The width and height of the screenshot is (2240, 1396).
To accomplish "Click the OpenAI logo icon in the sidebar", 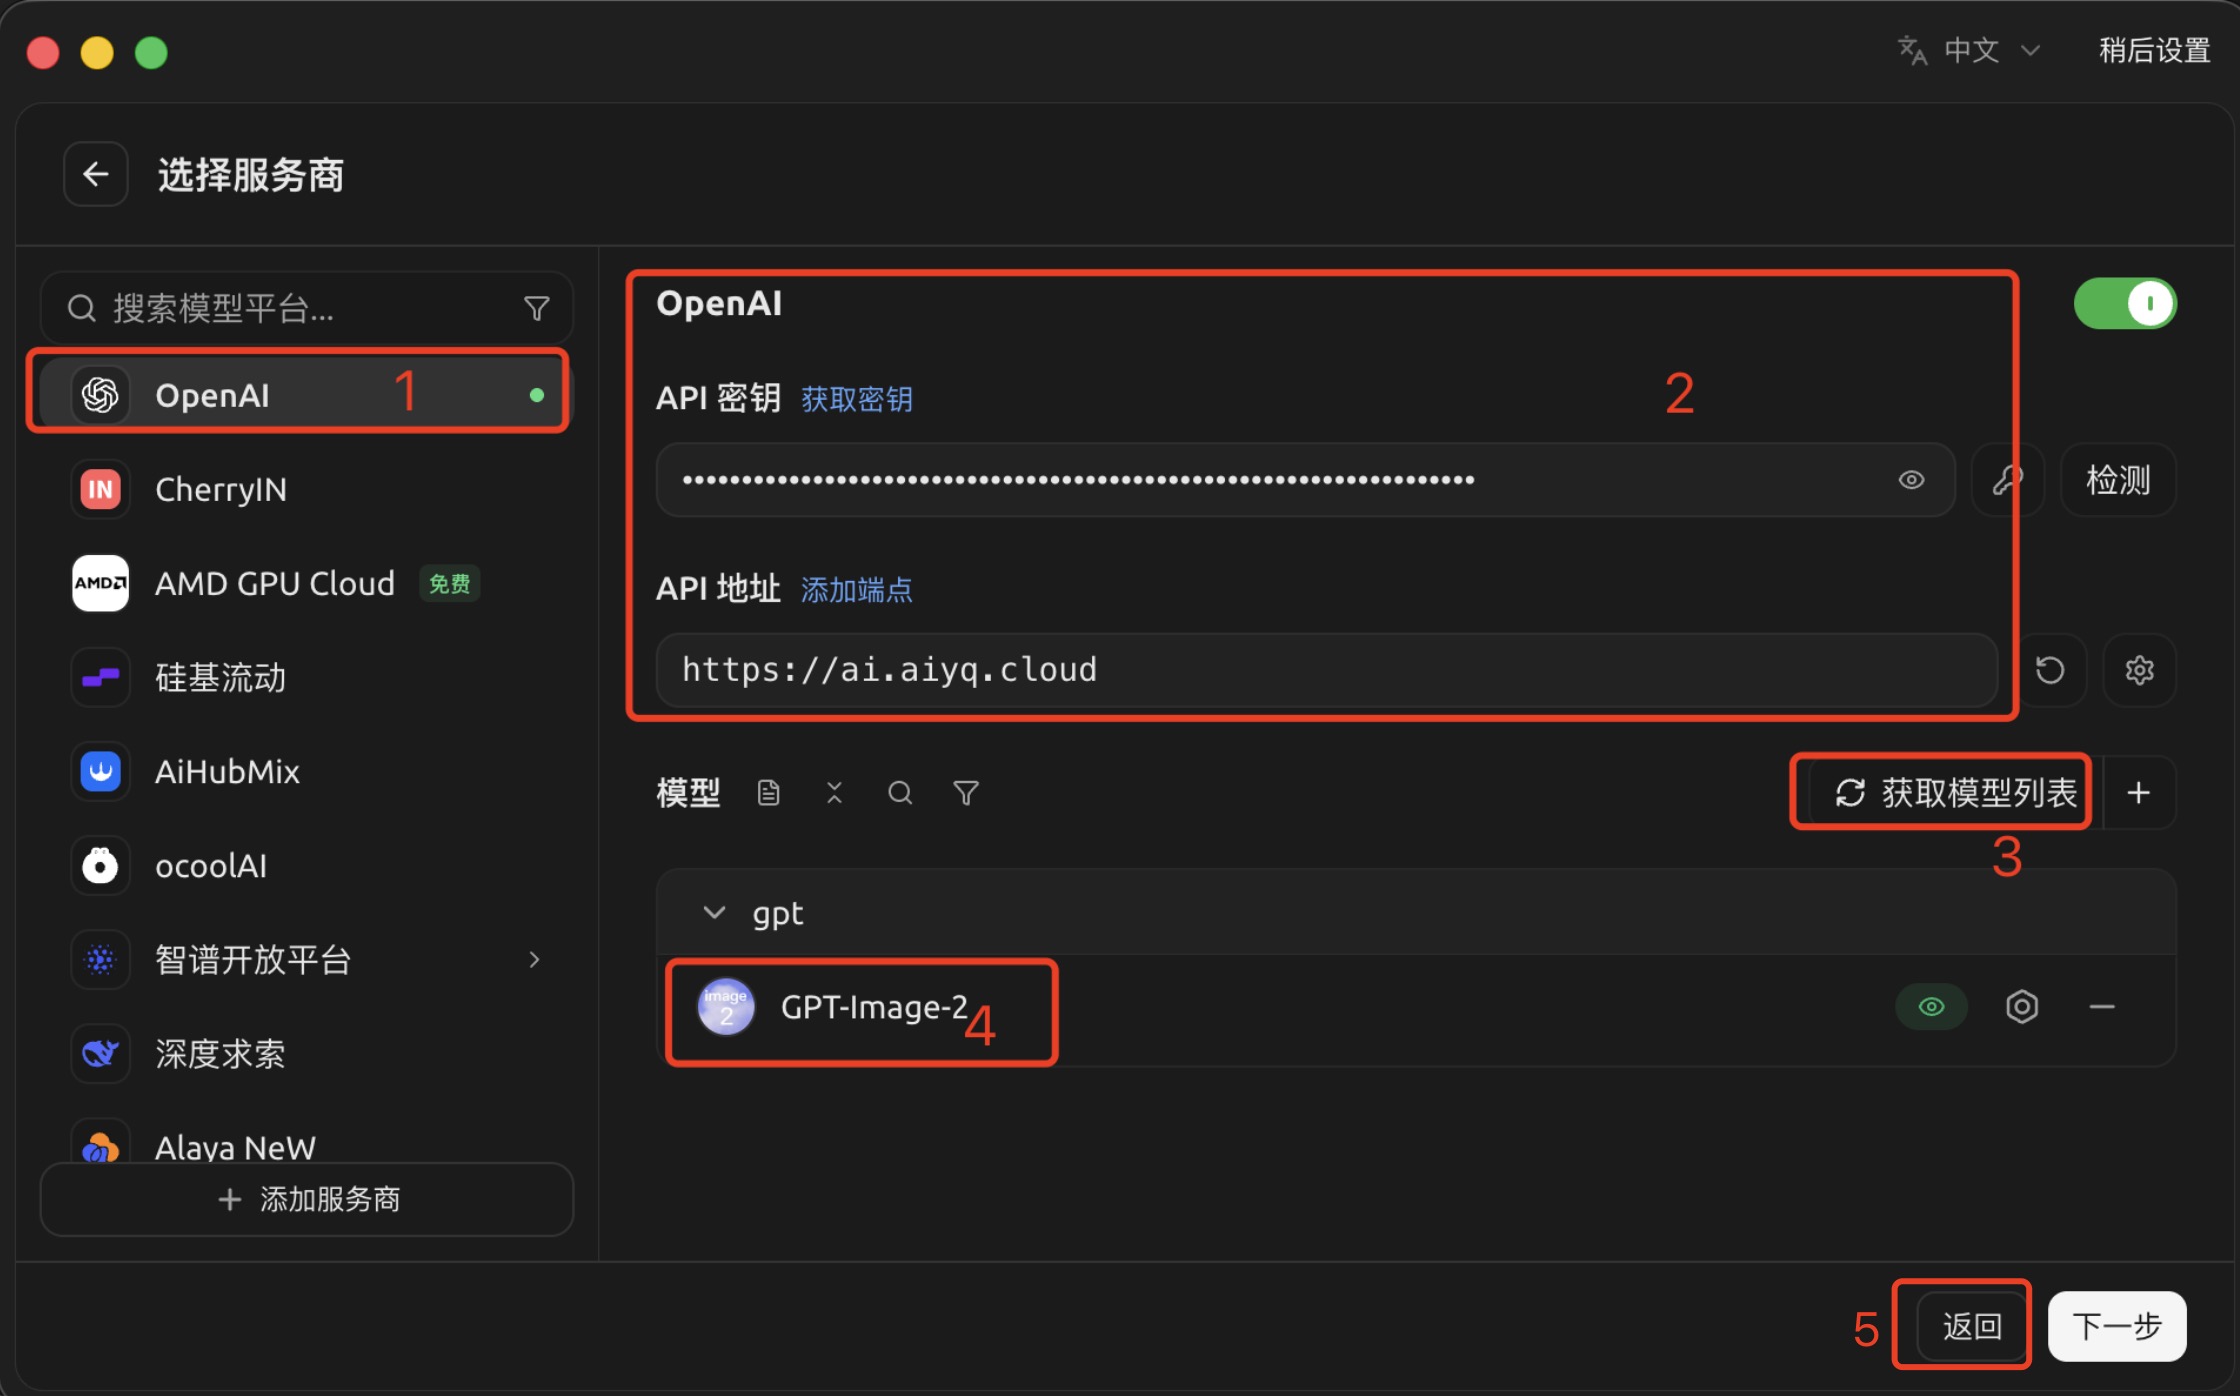I will click(100, 395).
